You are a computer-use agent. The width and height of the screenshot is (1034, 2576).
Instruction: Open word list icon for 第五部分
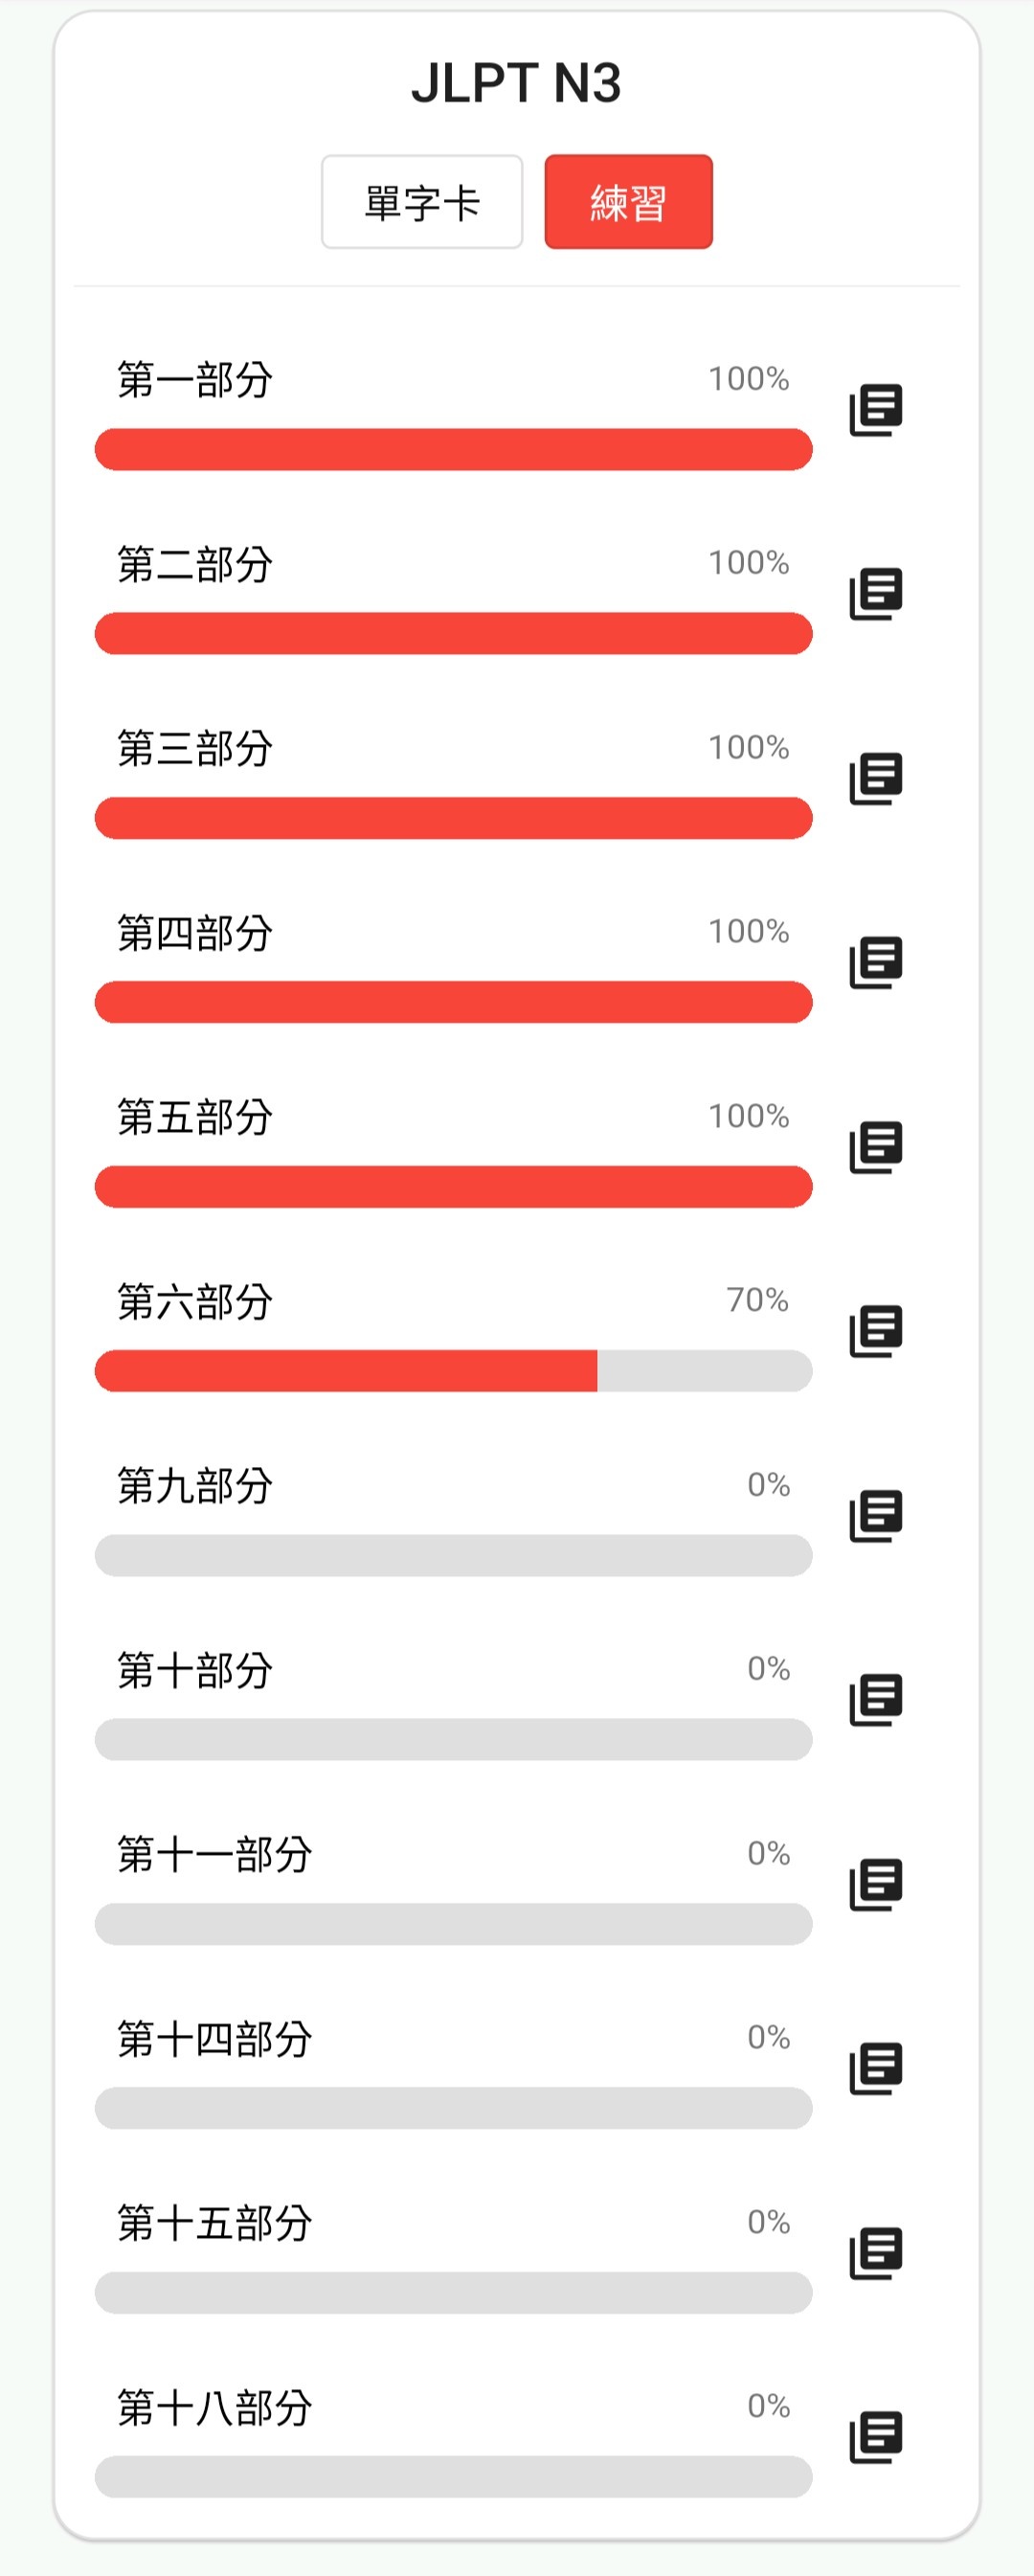coord(876,1147)
